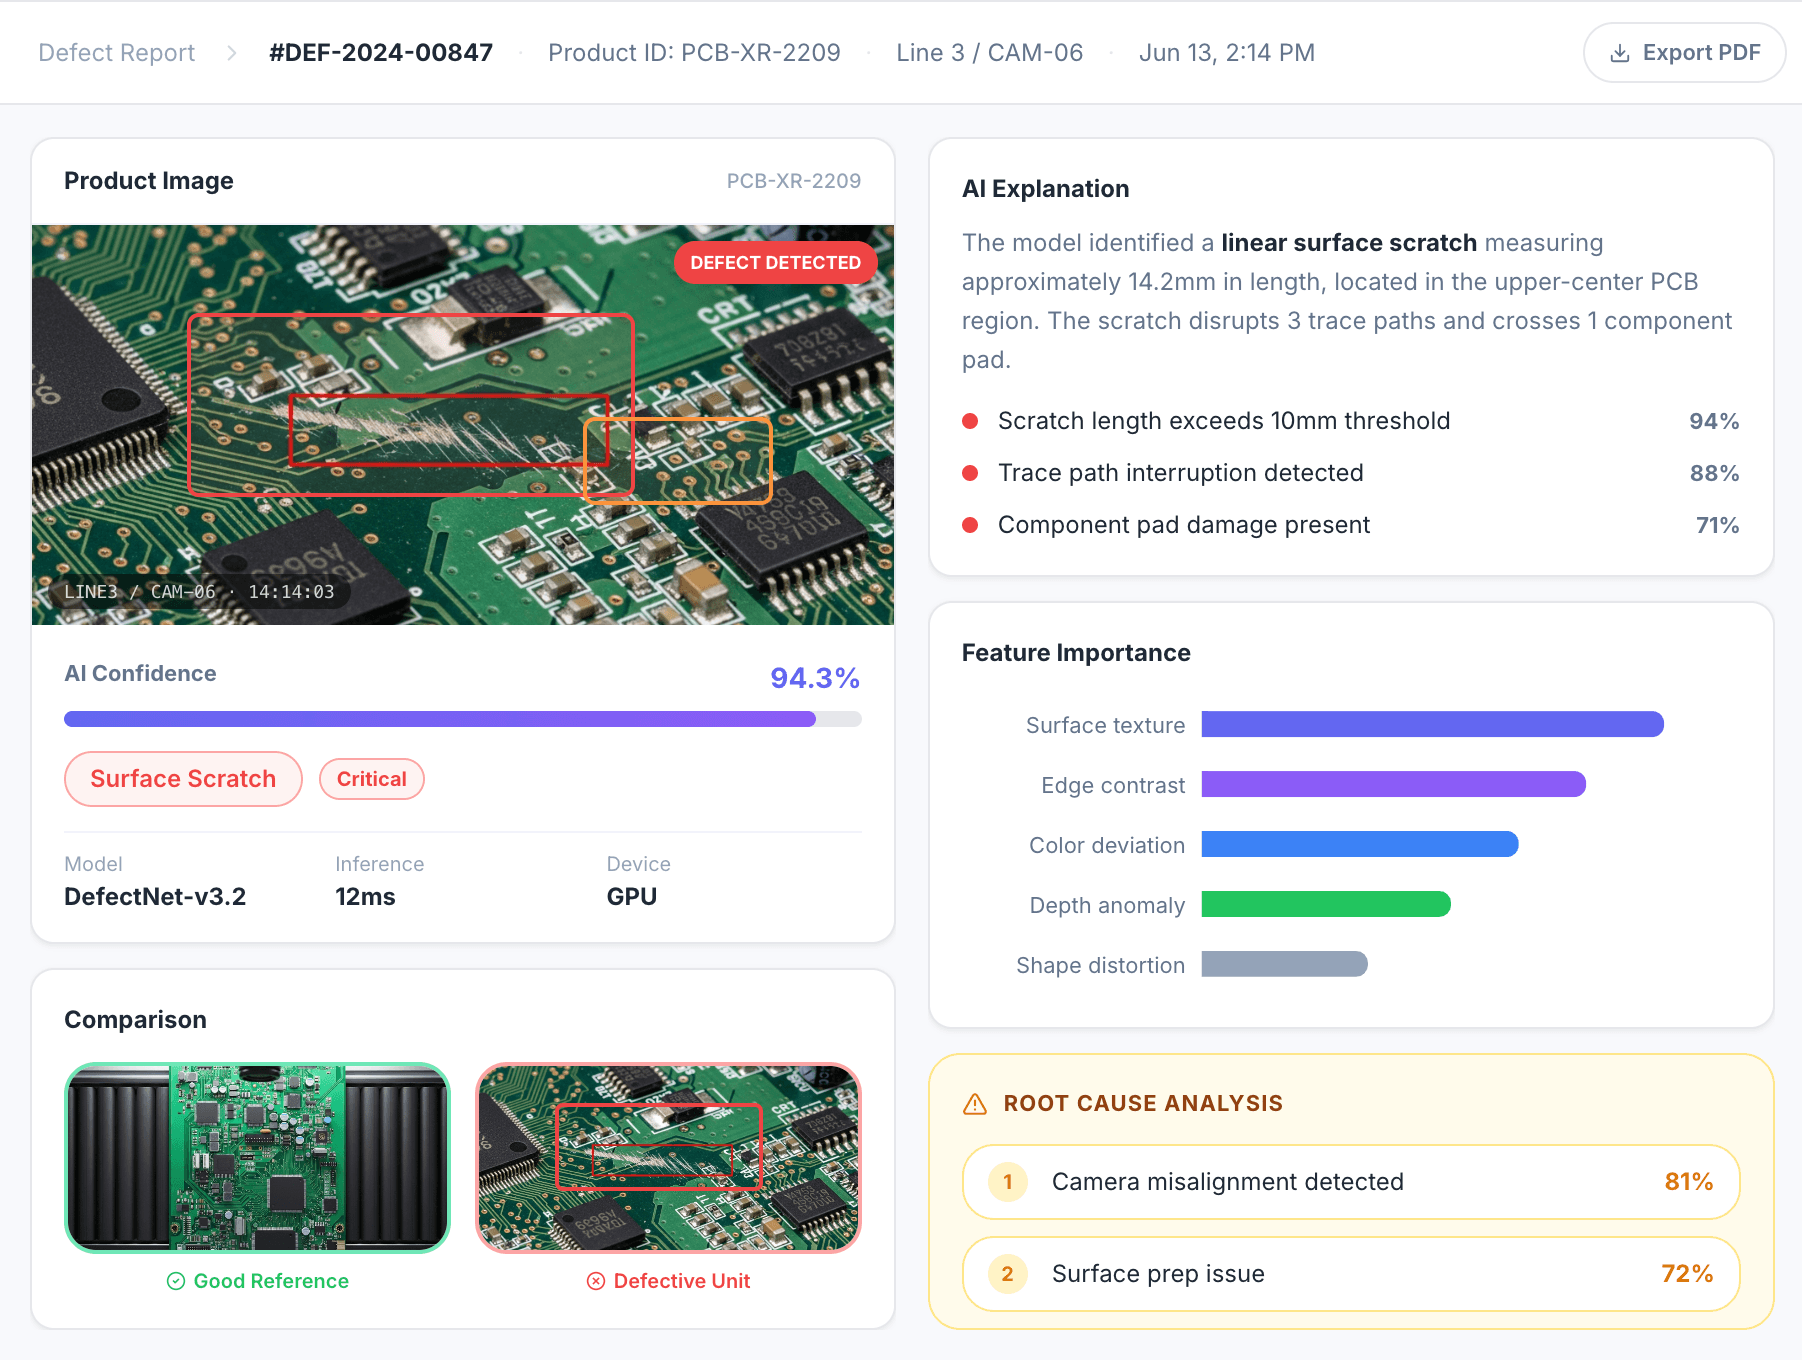Open the Good Reference thumbnail image

point(258,1158)
